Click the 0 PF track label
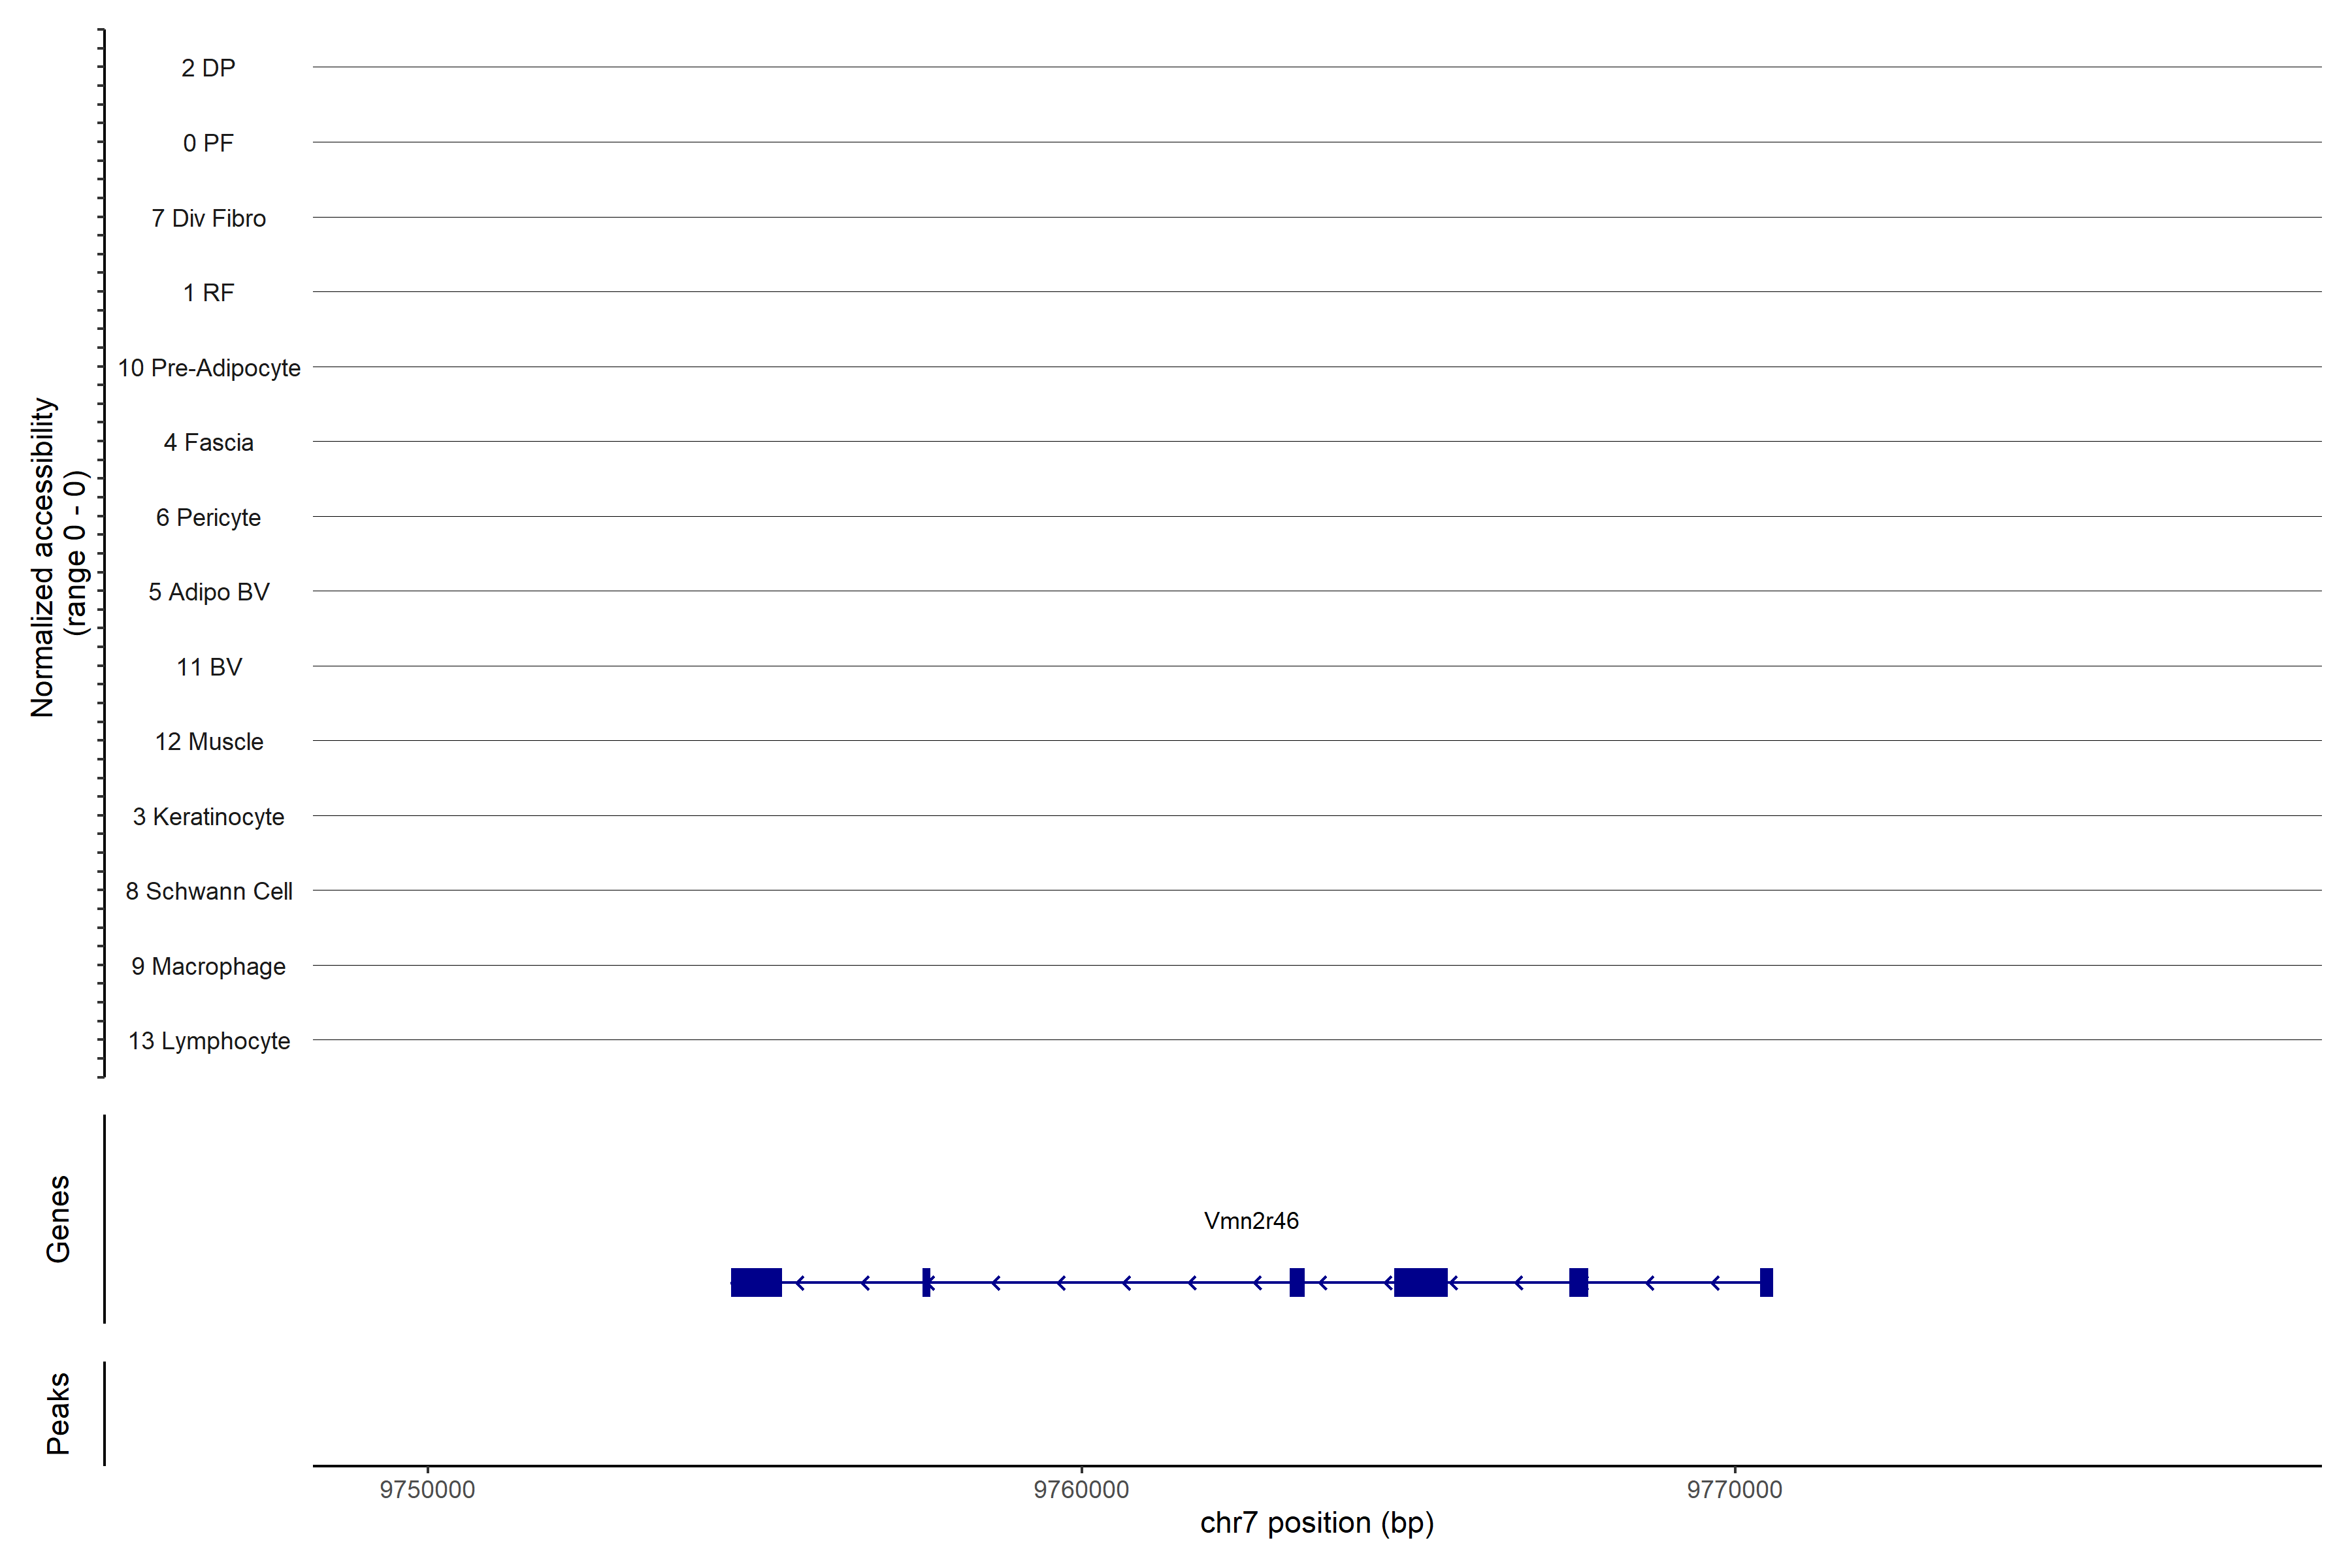Image resolution: width=2352 pixels, height=1568 pixels. click(x=208, y=143)
